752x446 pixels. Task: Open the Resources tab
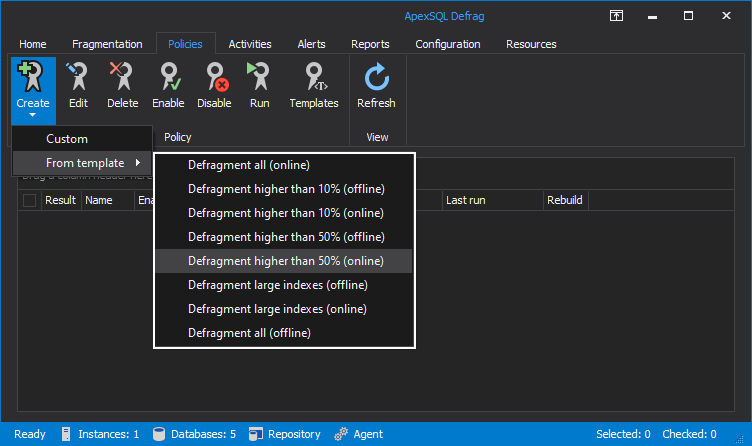click(x=531, y=44)
